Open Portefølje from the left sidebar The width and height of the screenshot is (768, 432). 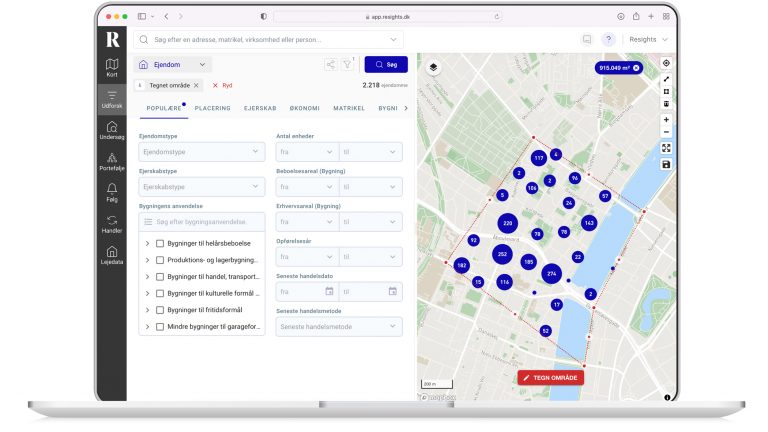pos(112,161)
